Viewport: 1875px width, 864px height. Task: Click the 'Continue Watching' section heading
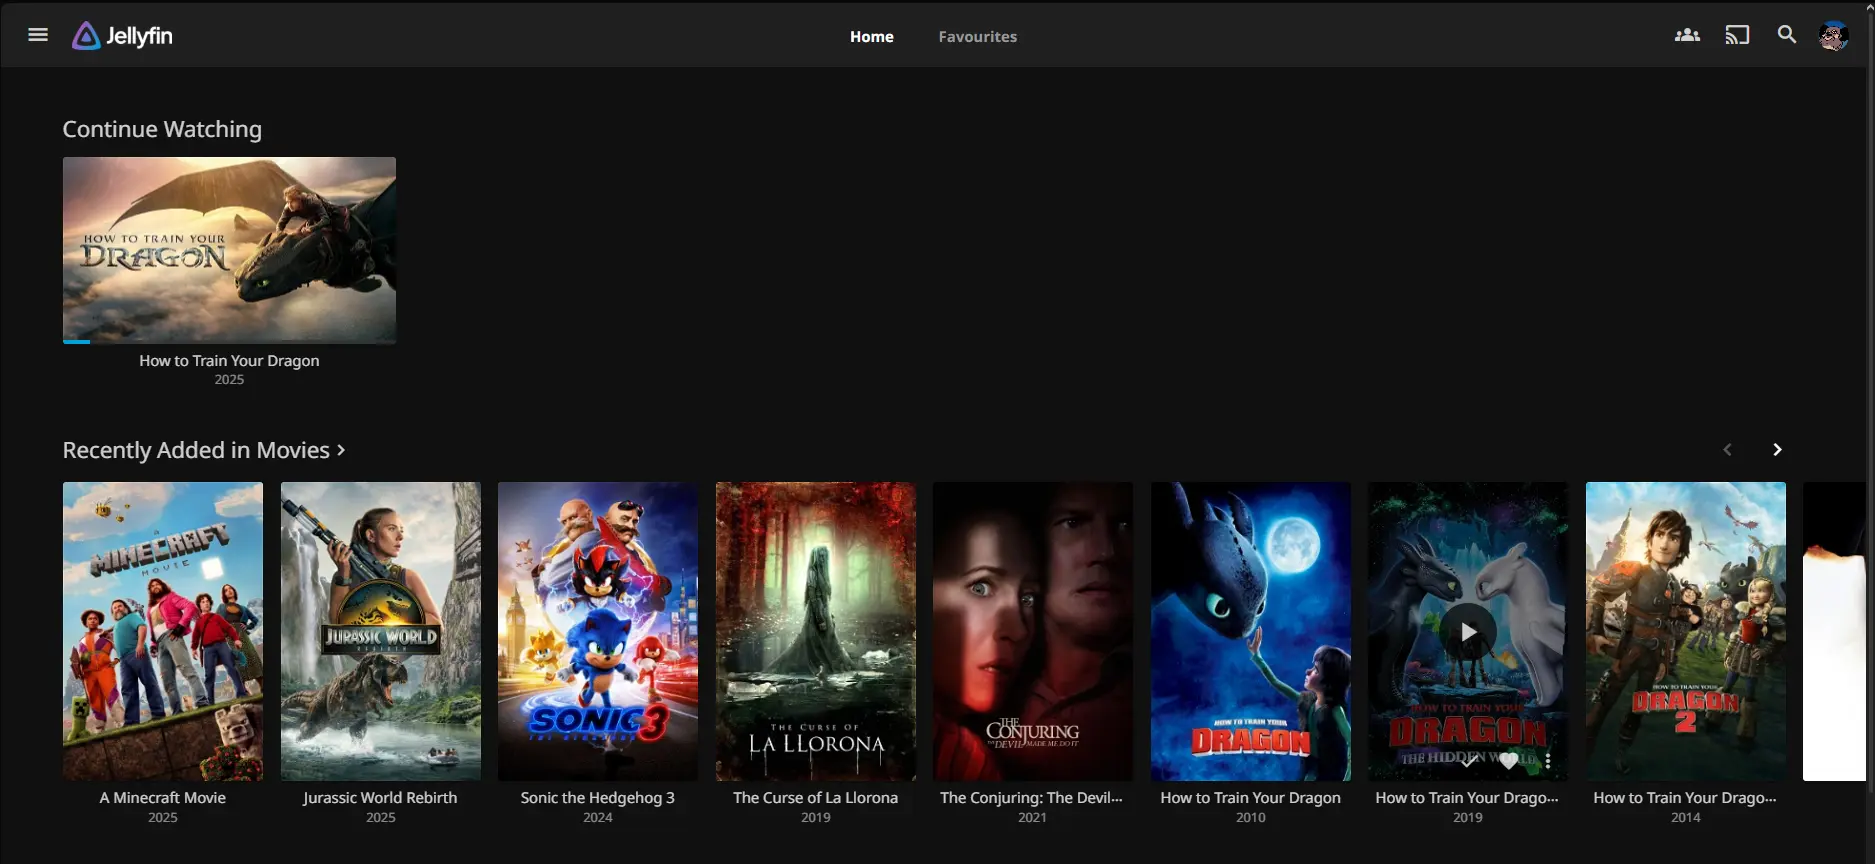[x=162, y=130]
